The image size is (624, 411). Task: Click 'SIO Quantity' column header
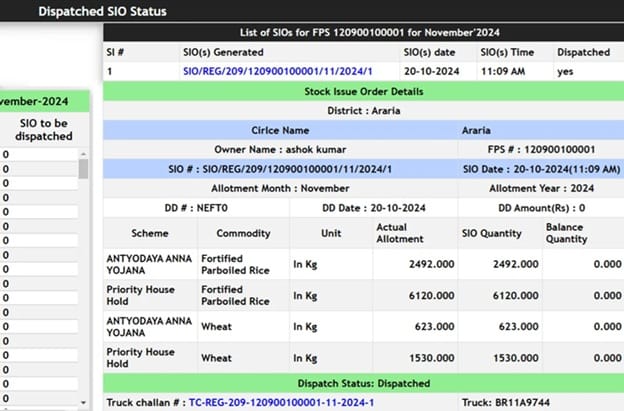(500, 233)
